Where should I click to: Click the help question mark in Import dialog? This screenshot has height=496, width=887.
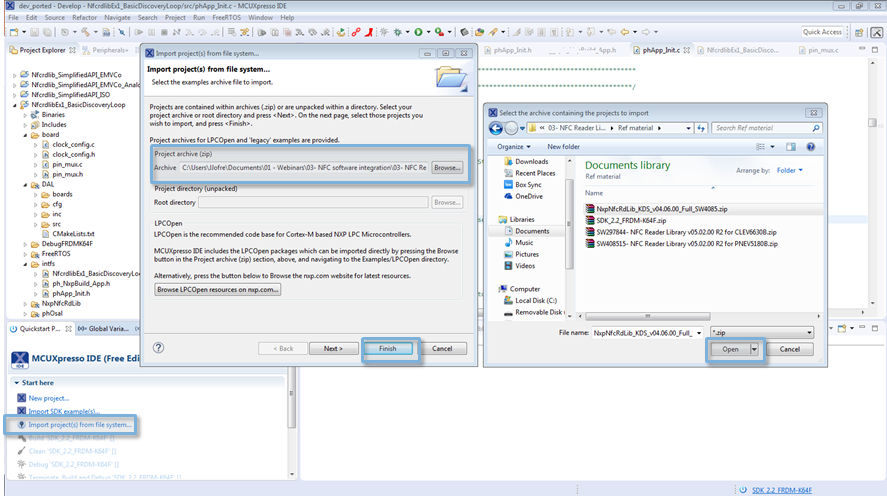(x=158, y=348)
